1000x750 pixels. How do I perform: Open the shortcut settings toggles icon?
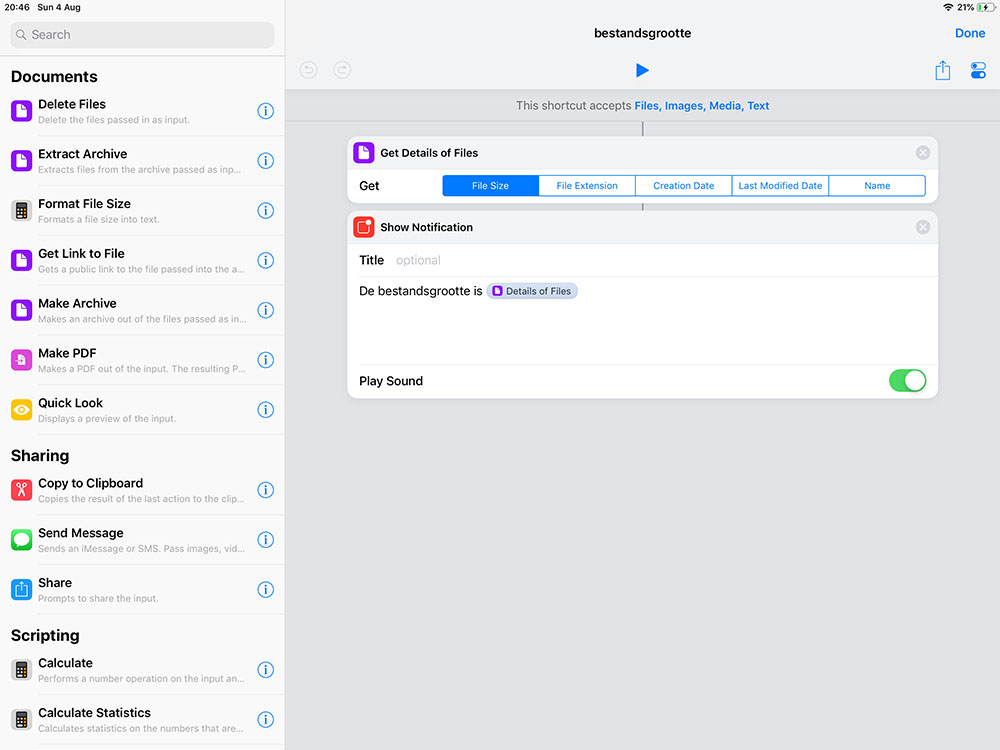[978, 70]
